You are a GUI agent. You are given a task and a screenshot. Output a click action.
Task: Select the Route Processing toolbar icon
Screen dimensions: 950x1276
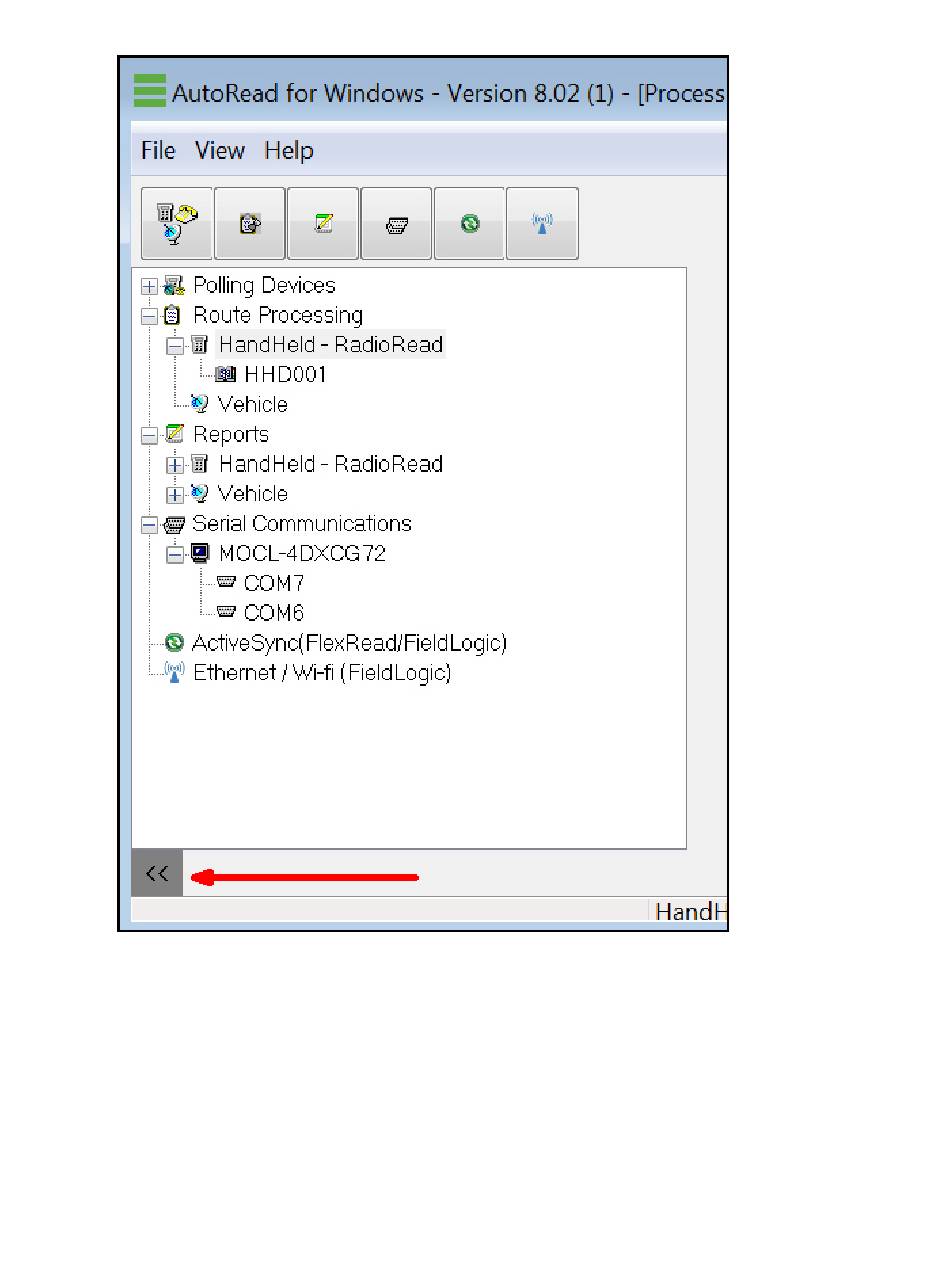pos(250,223)
